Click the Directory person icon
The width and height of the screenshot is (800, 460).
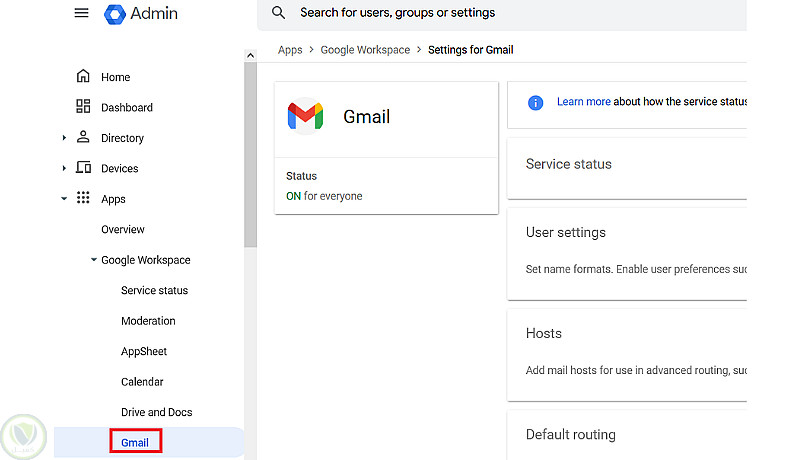[x=83, y=138]
